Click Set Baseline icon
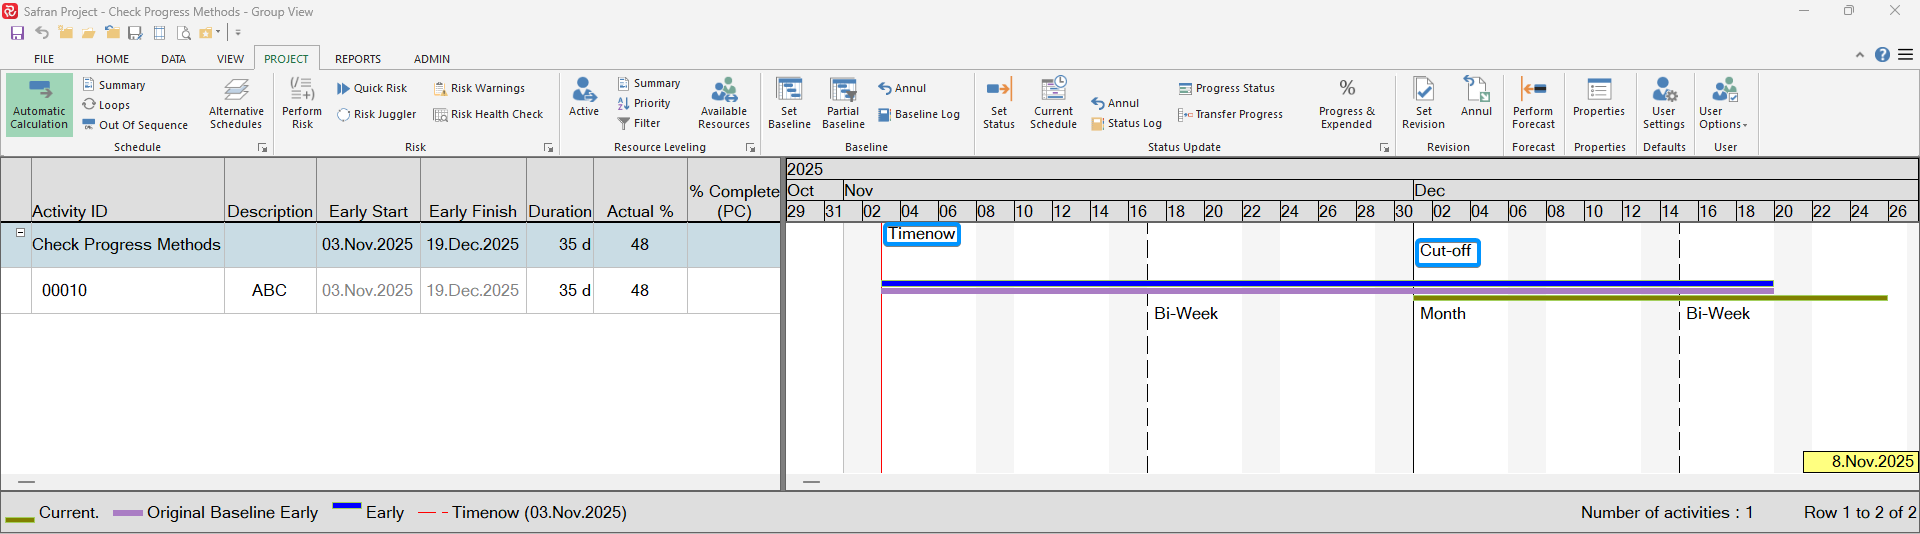 click(x=789, y=104)
